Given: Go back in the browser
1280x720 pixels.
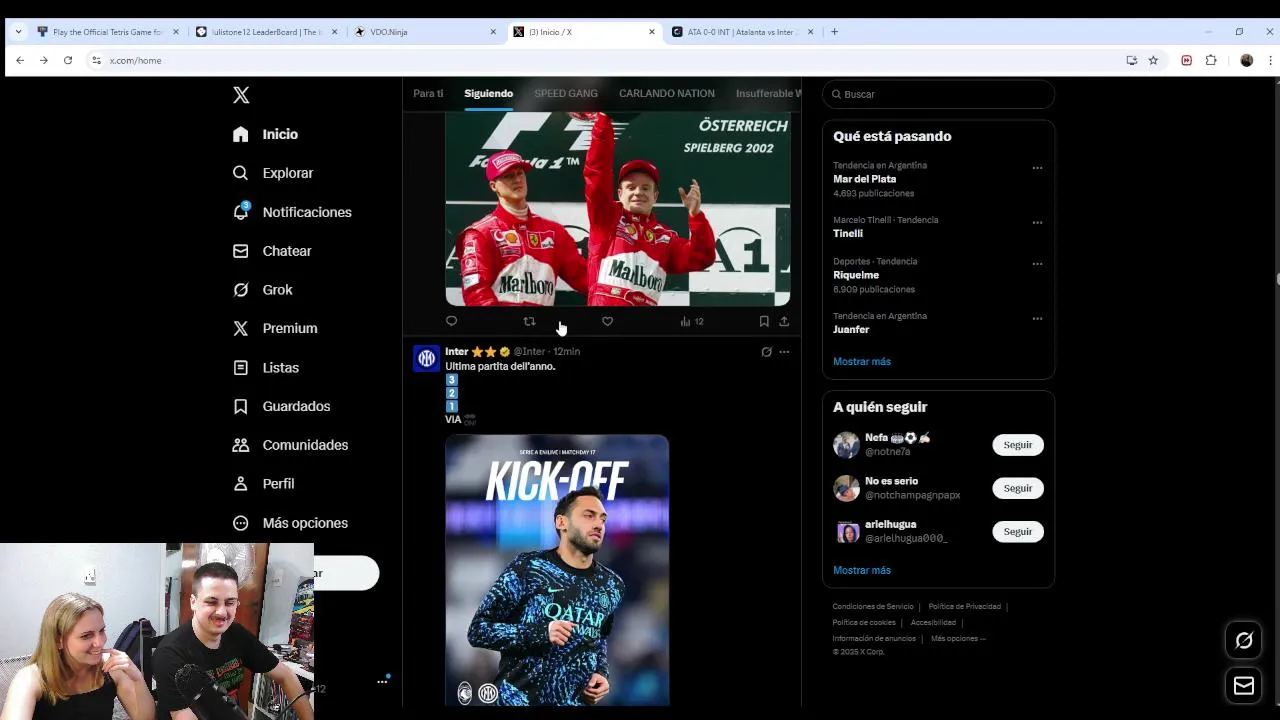Looking at the screenshot, I should pyautogui.click(x=20, y=60).
